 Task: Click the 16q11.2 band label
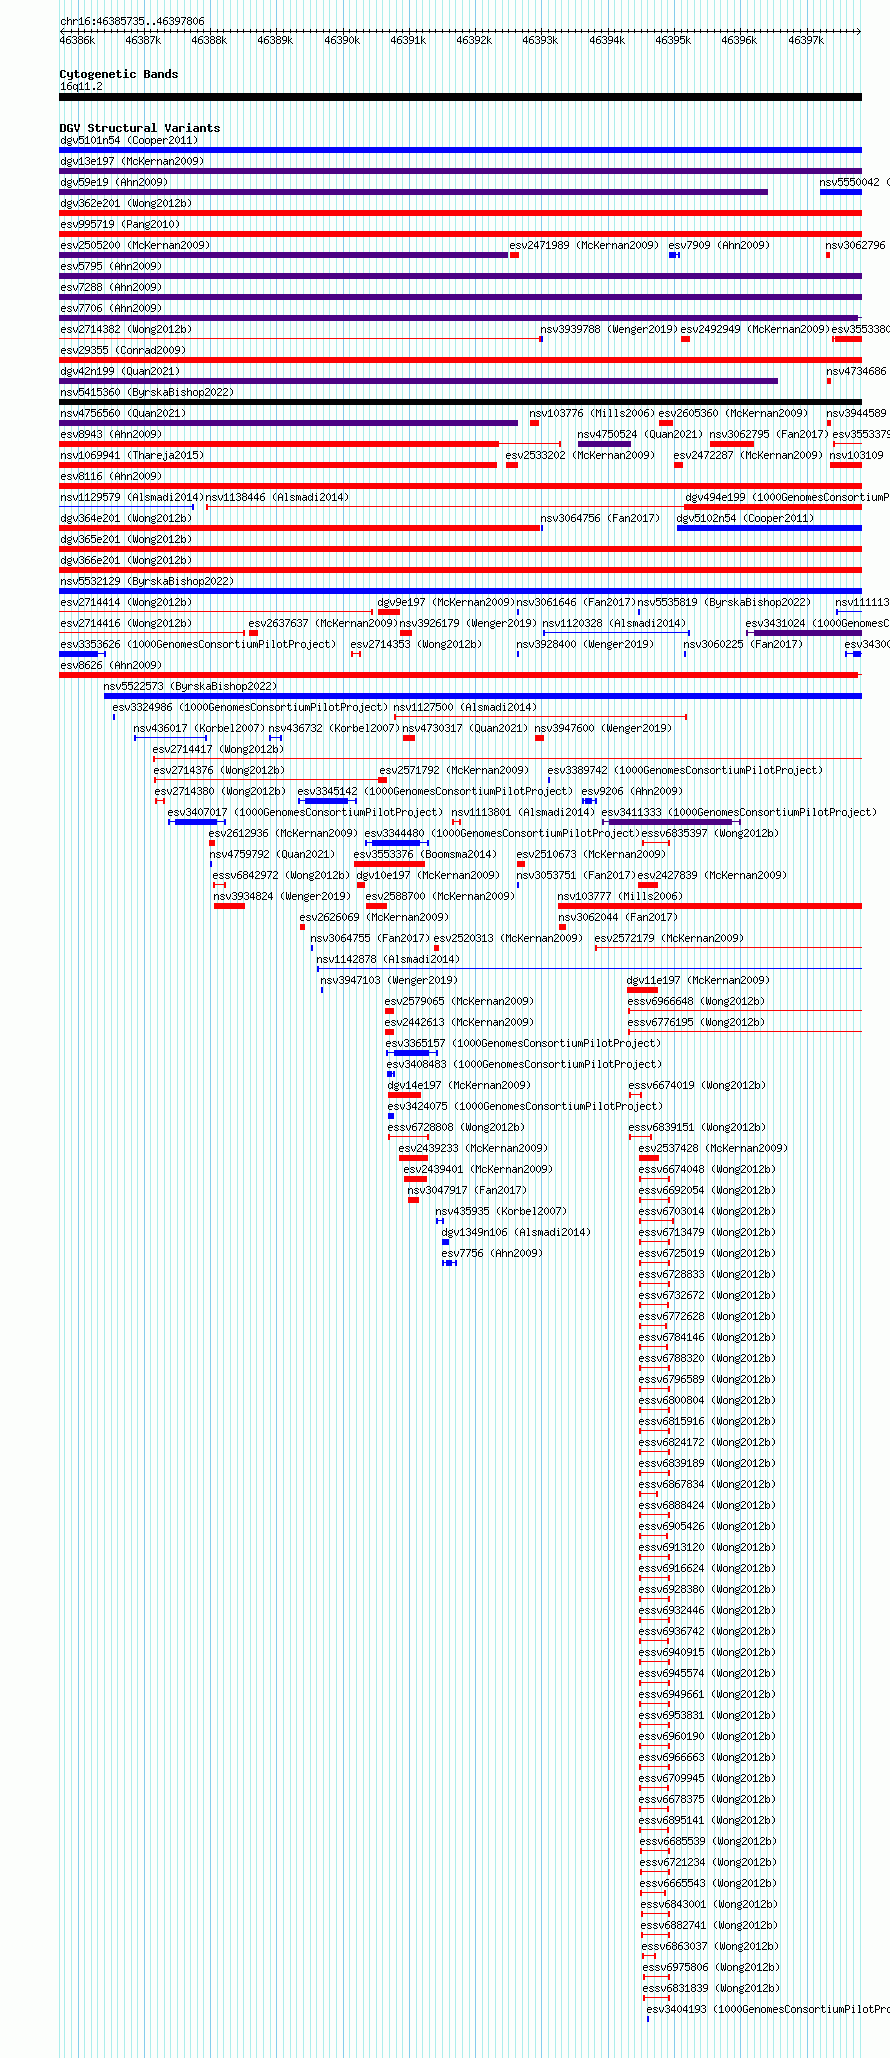pos(81,86)
